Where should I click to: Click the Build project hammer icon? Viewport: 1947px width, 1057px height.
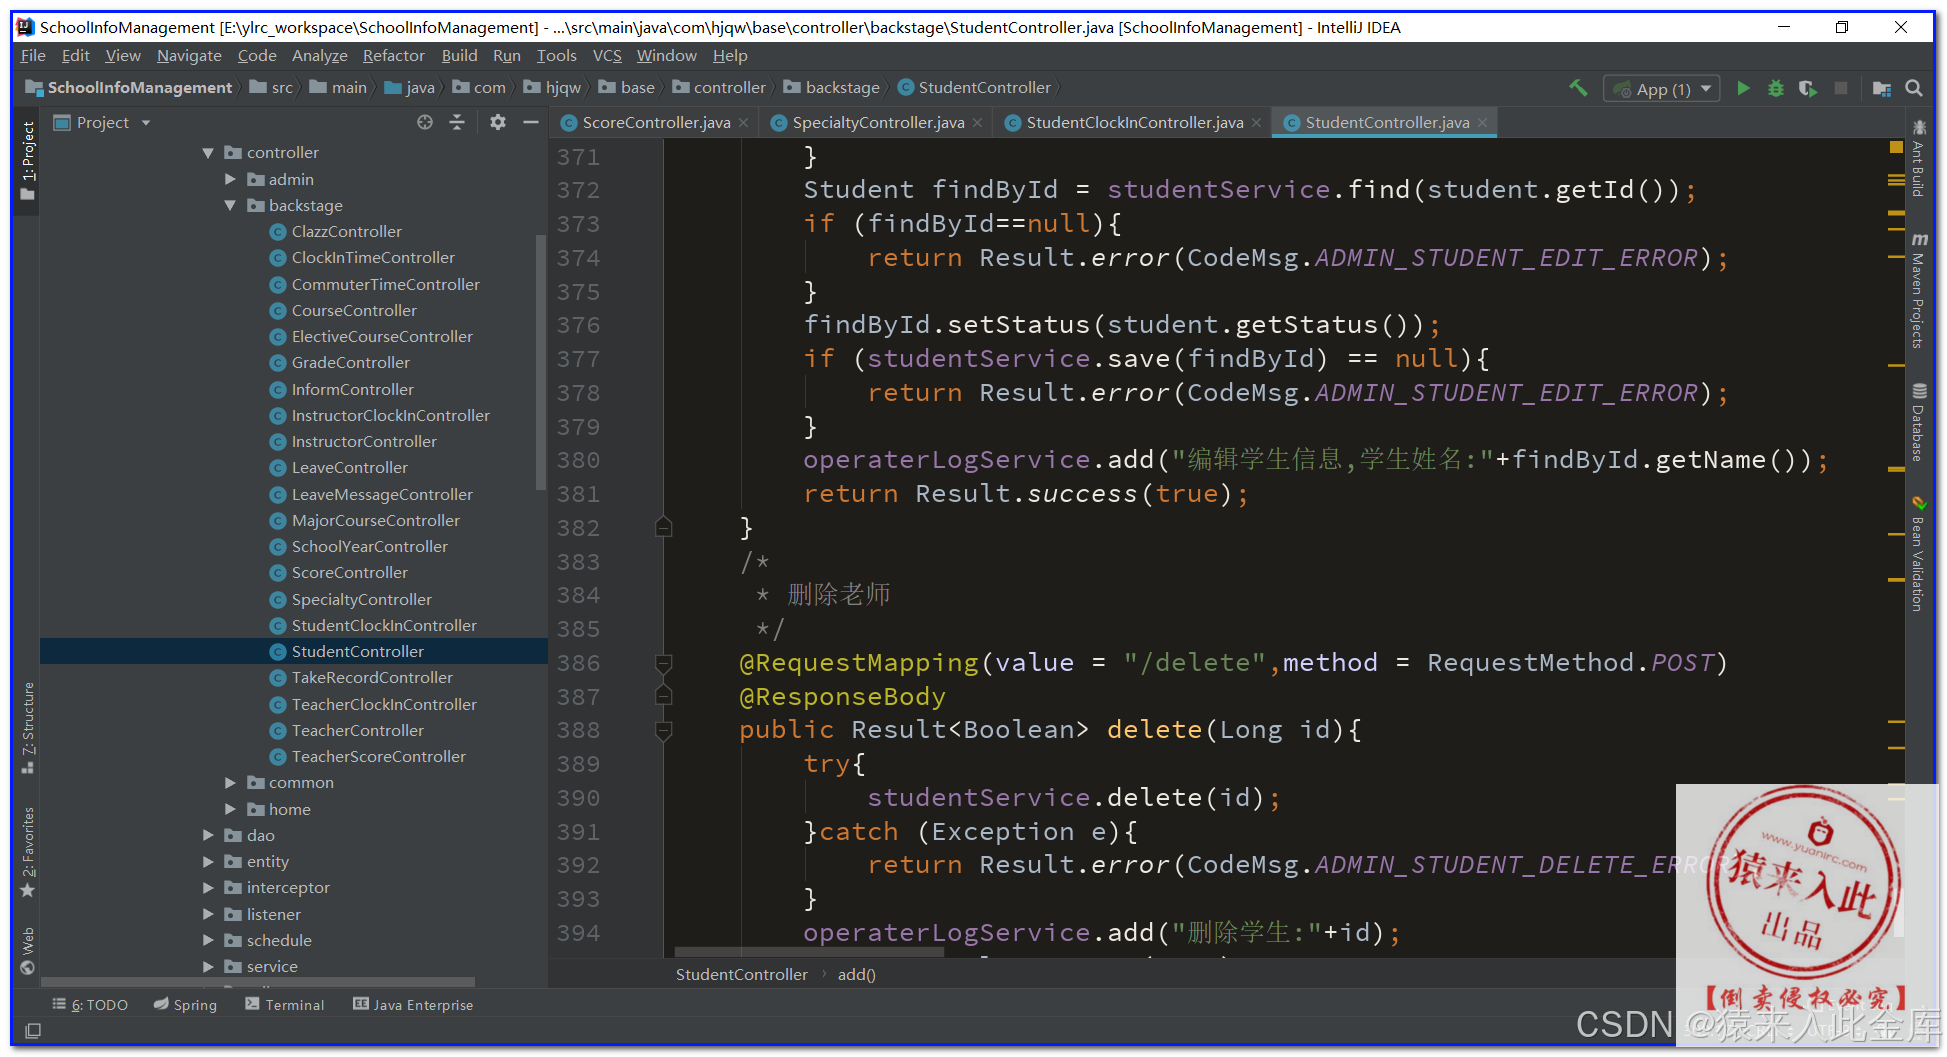pyautogui.click(x=1578, y=88)
